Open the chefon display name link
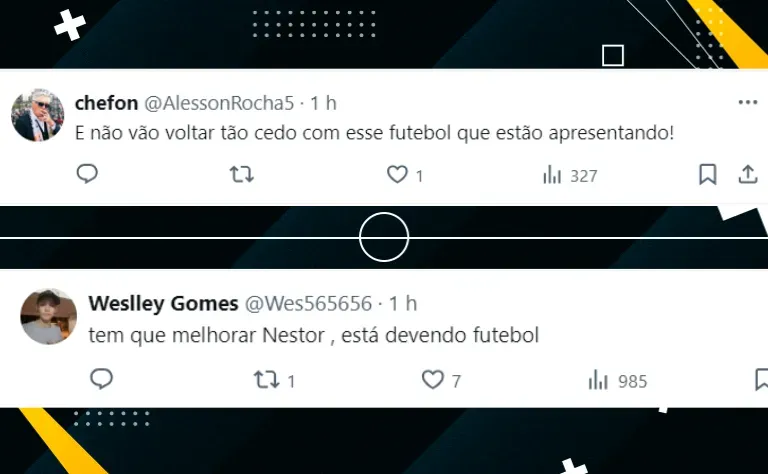The height and width of the screenshot is (474, 768). [x=106, y=103]
